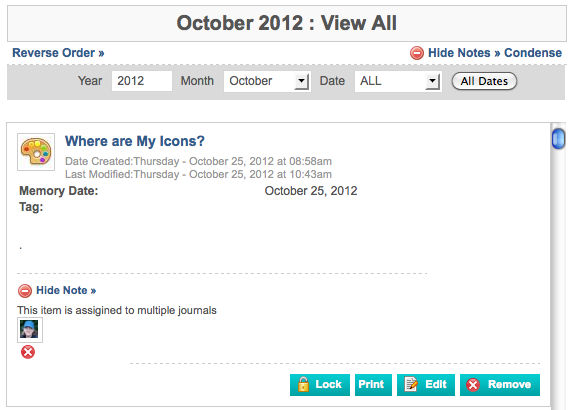Open the 'Where are My Icons?' entry title
Image resolution: width=573 pixels, height=410 pixels.
134,141
